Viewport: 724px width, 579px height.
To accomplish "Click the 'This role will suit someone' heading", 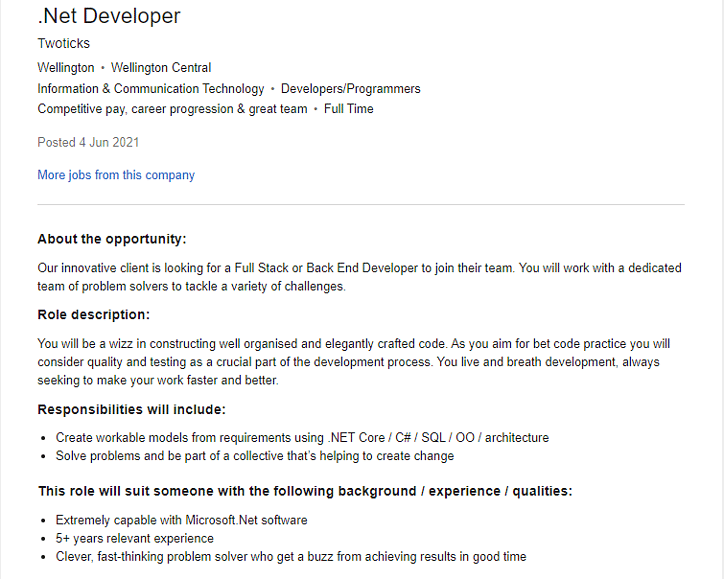I will coord(305,491).
